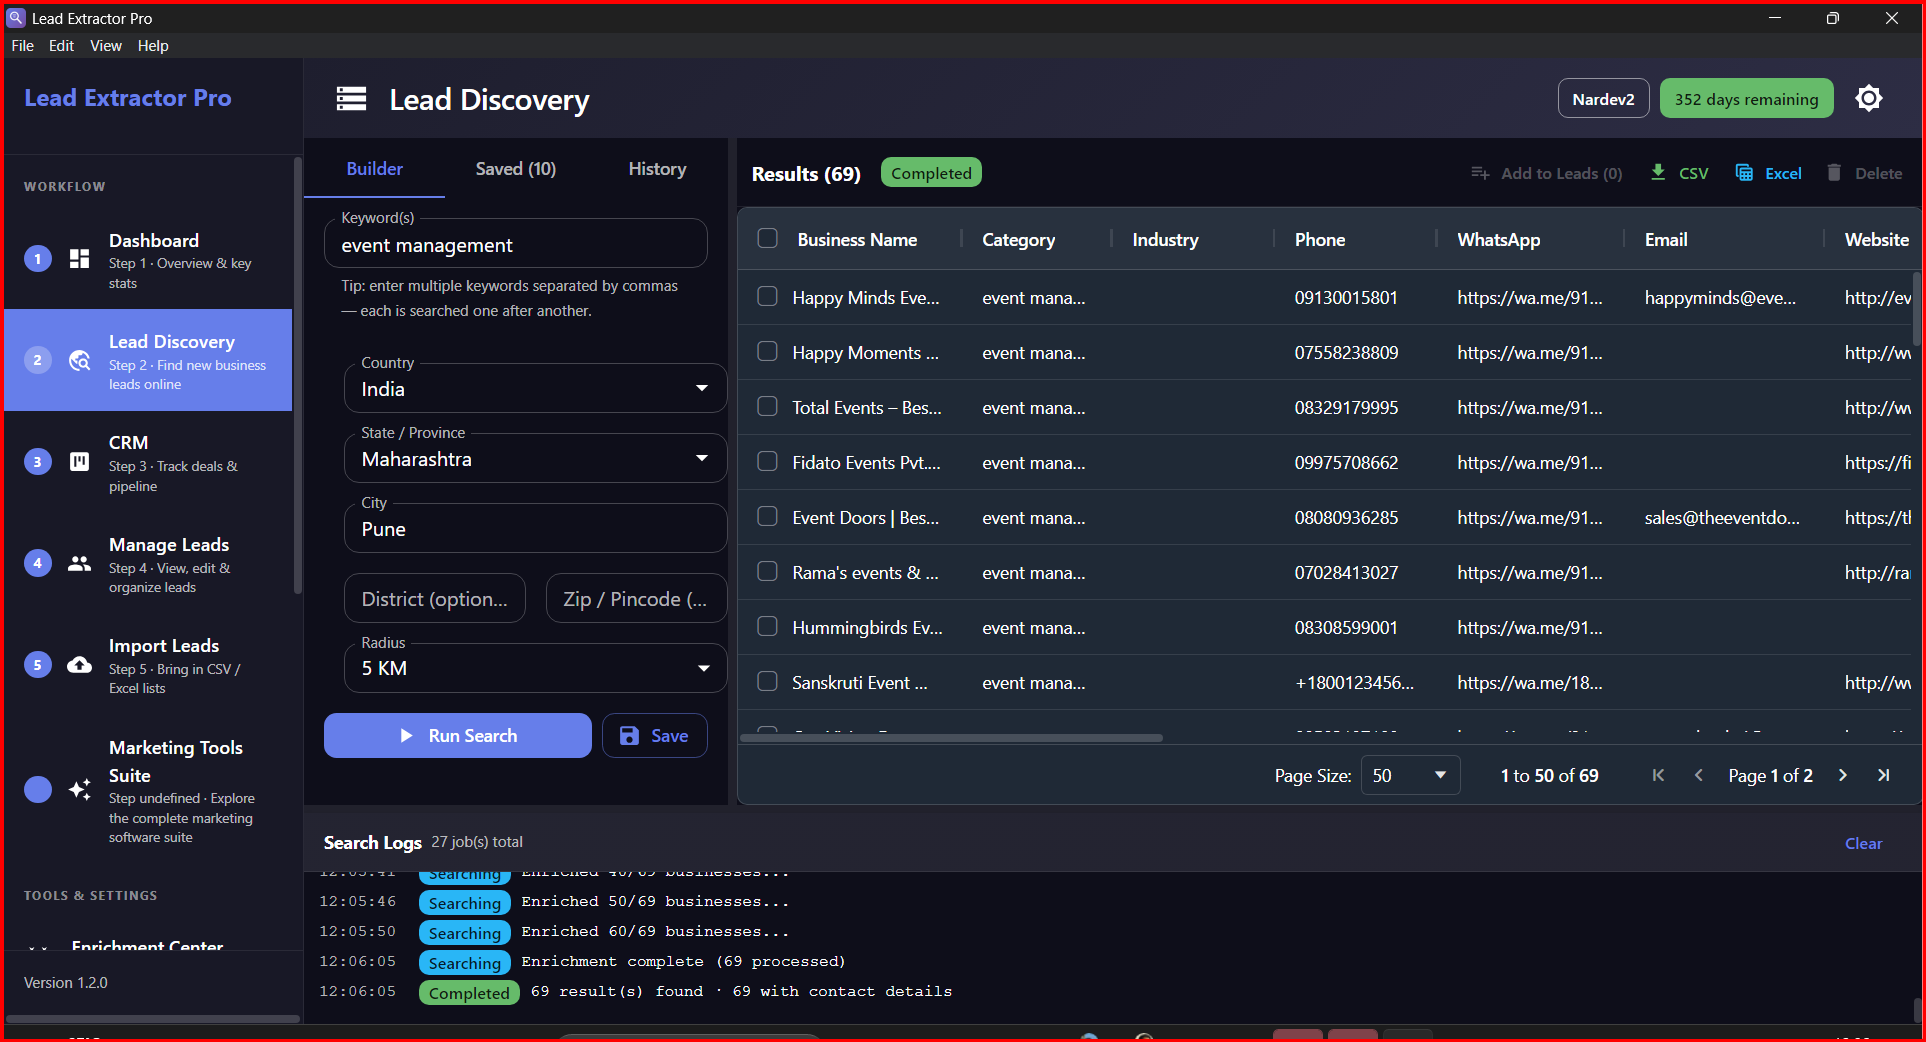The image size is (1926, 1042).
Task: Click the results table horizontal scrollbar
Action: 951,738
